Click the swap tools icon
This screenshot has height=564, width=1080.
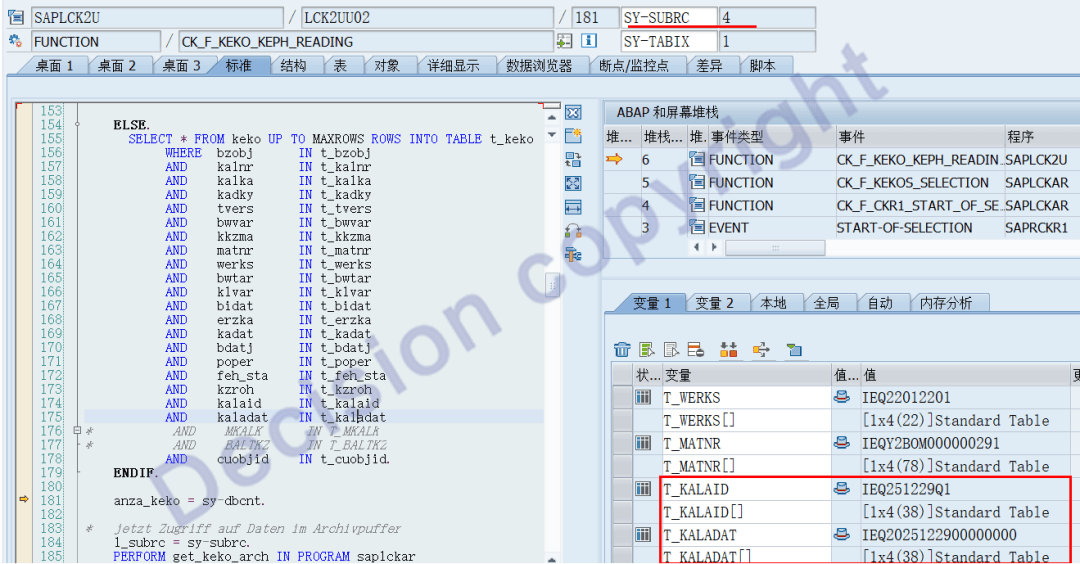[573, 160]
